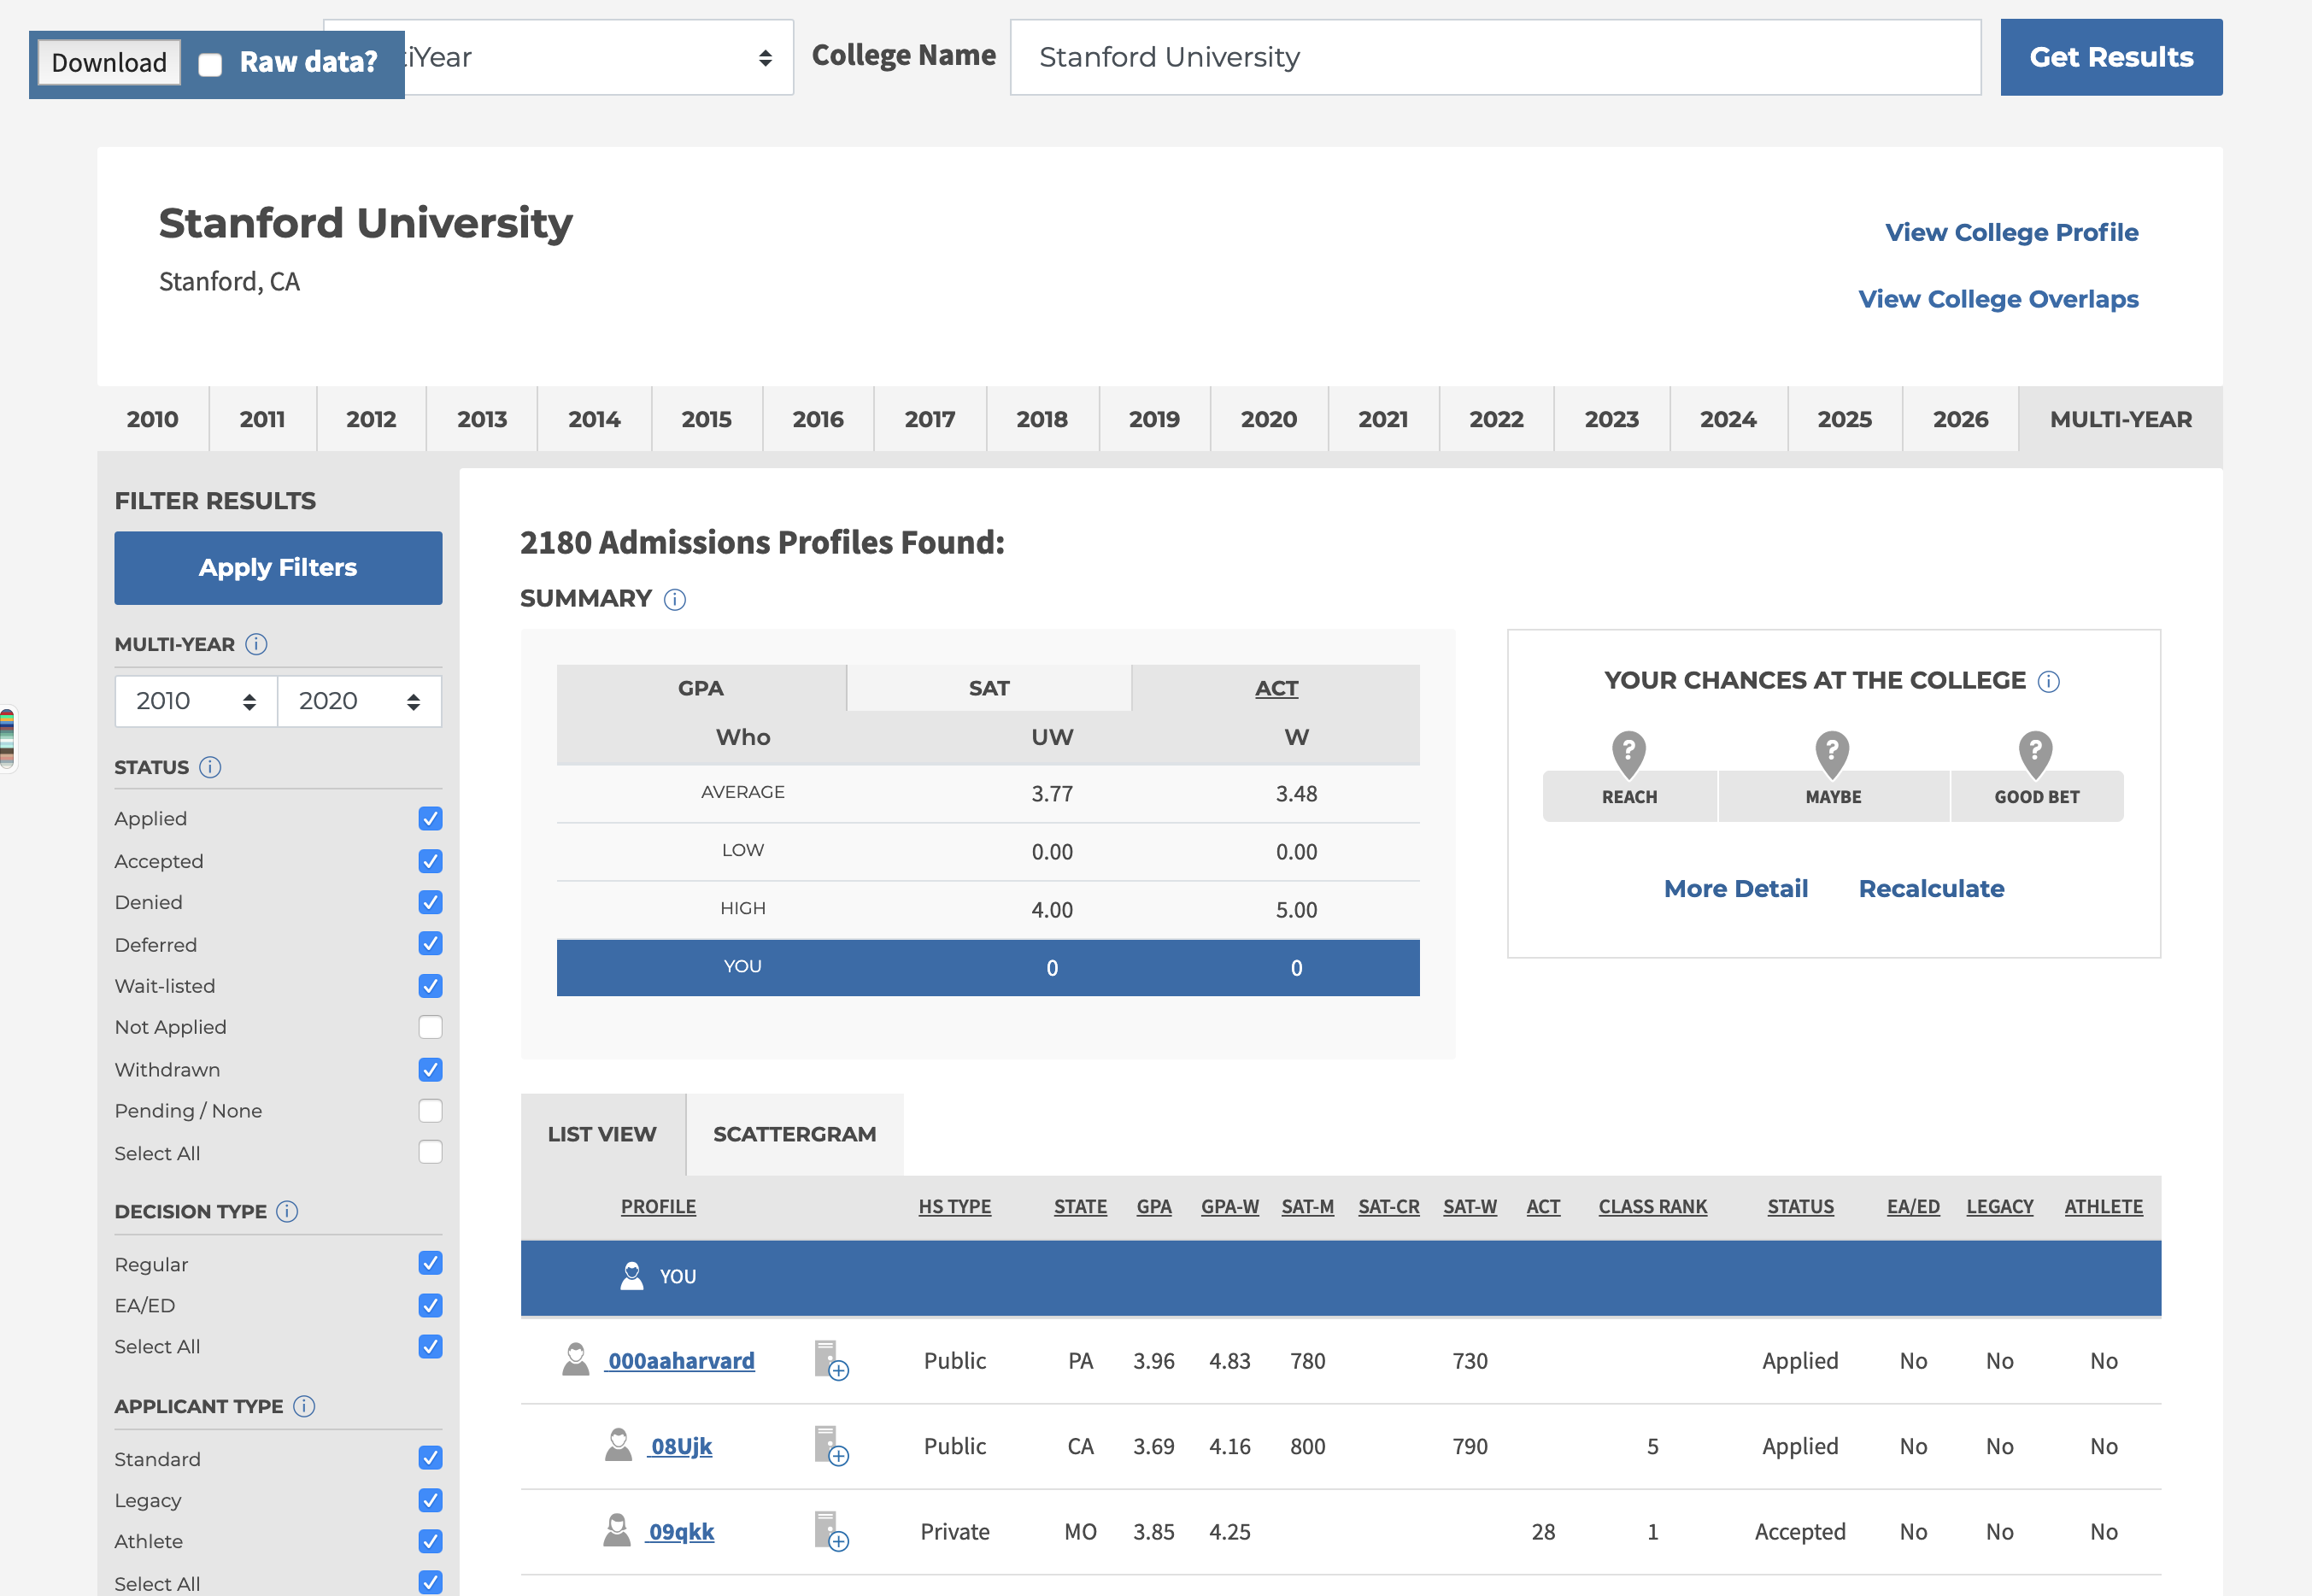Click info icon next to SUMMARY heading

[x=675, y=599]
